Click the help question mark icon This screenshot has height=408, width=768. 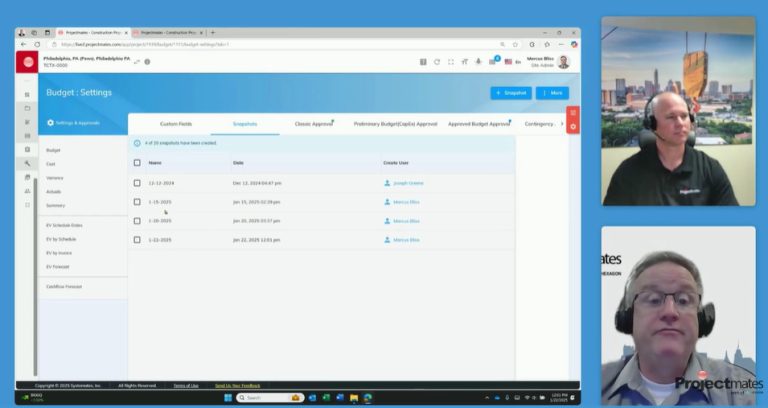coord(423,62)
